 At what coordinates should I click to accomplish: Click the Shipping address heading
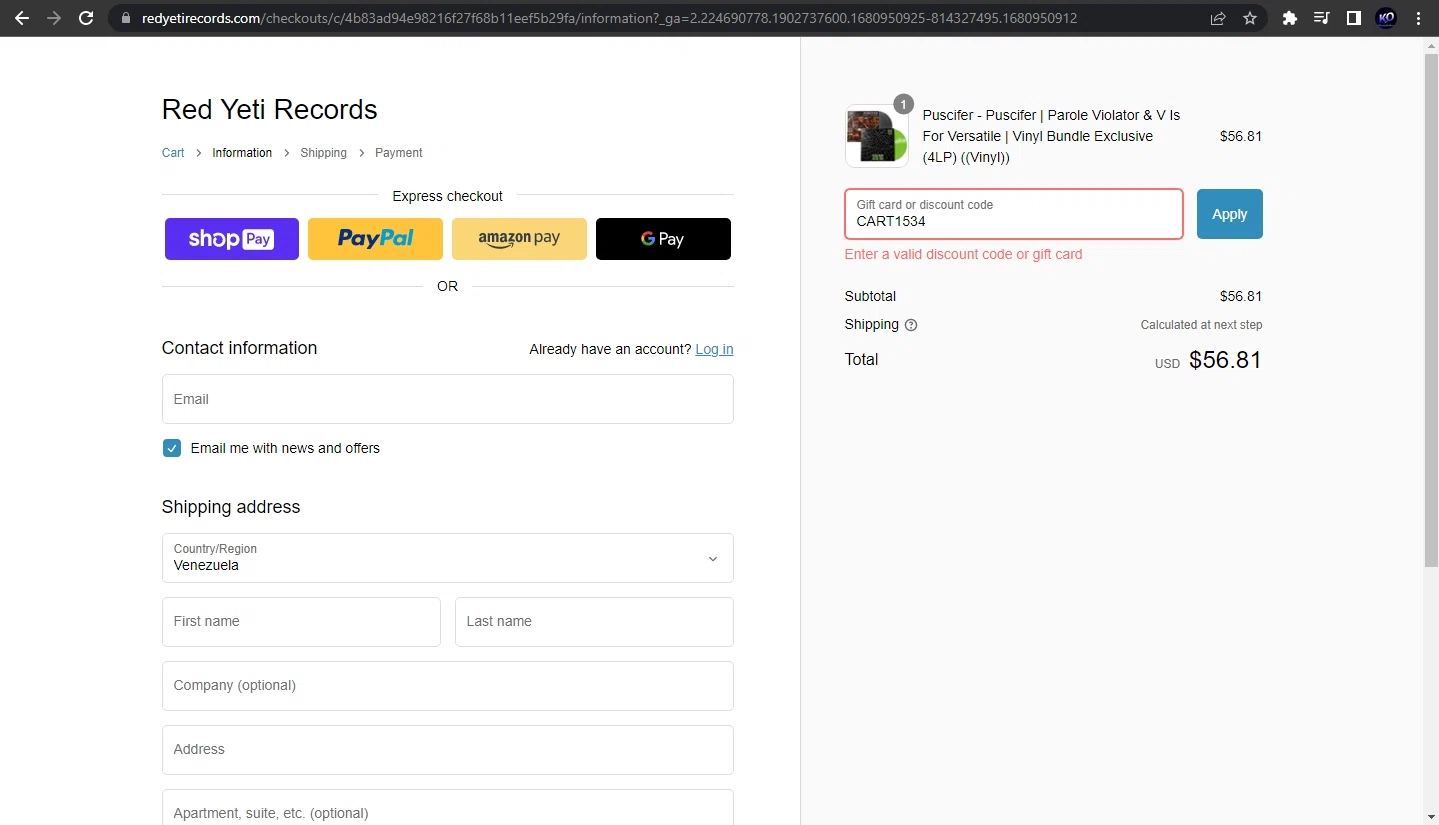(x=231, y=507)
